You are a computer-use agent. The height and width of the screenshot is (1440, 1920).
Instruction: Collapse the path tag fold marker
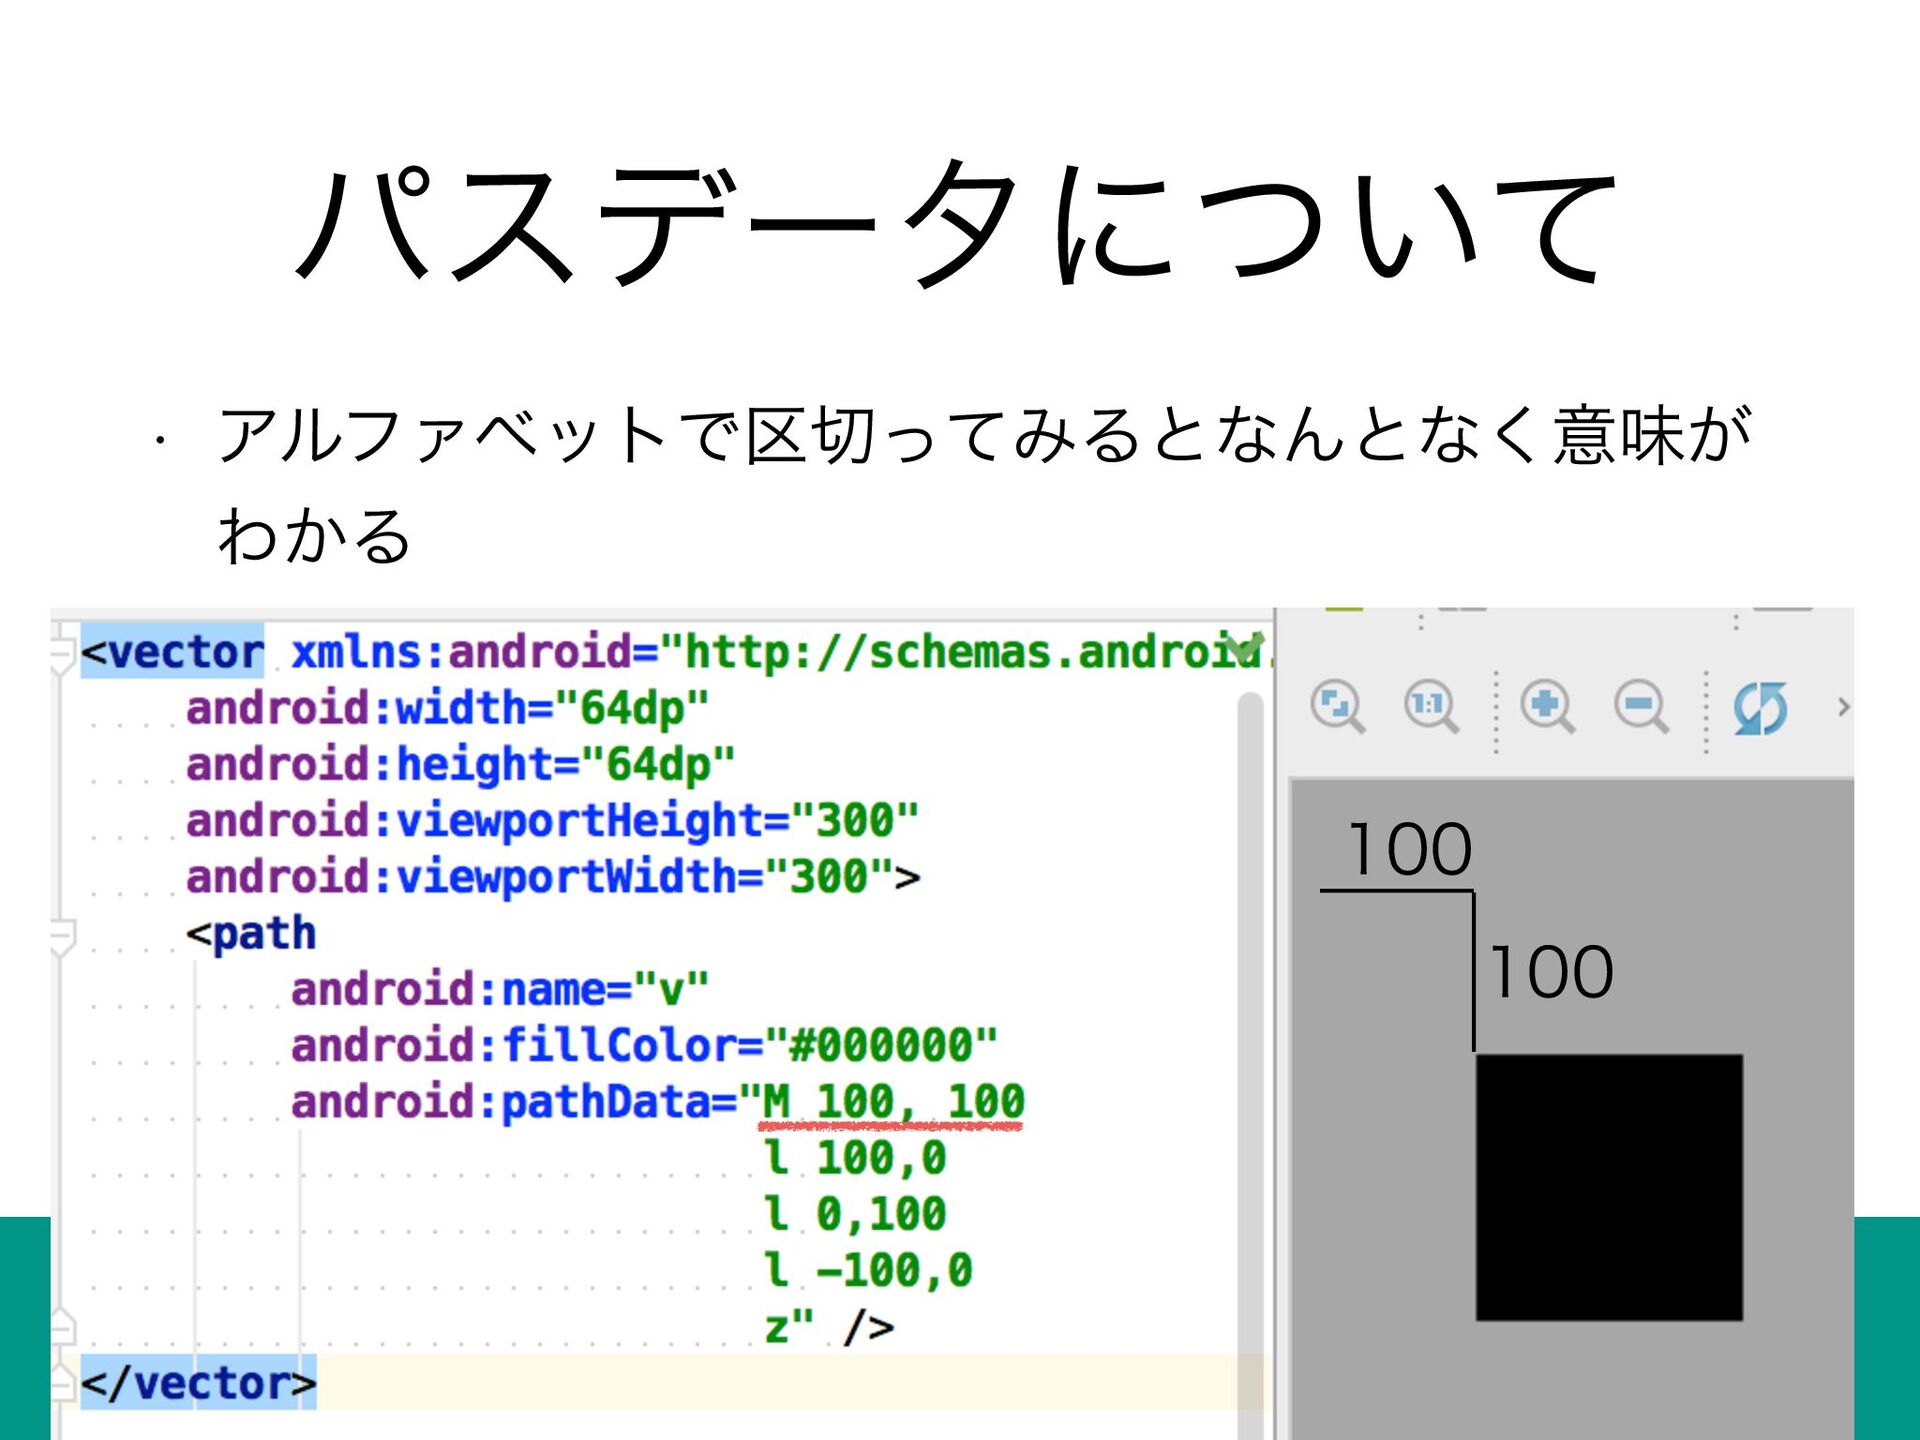point(62,936)
